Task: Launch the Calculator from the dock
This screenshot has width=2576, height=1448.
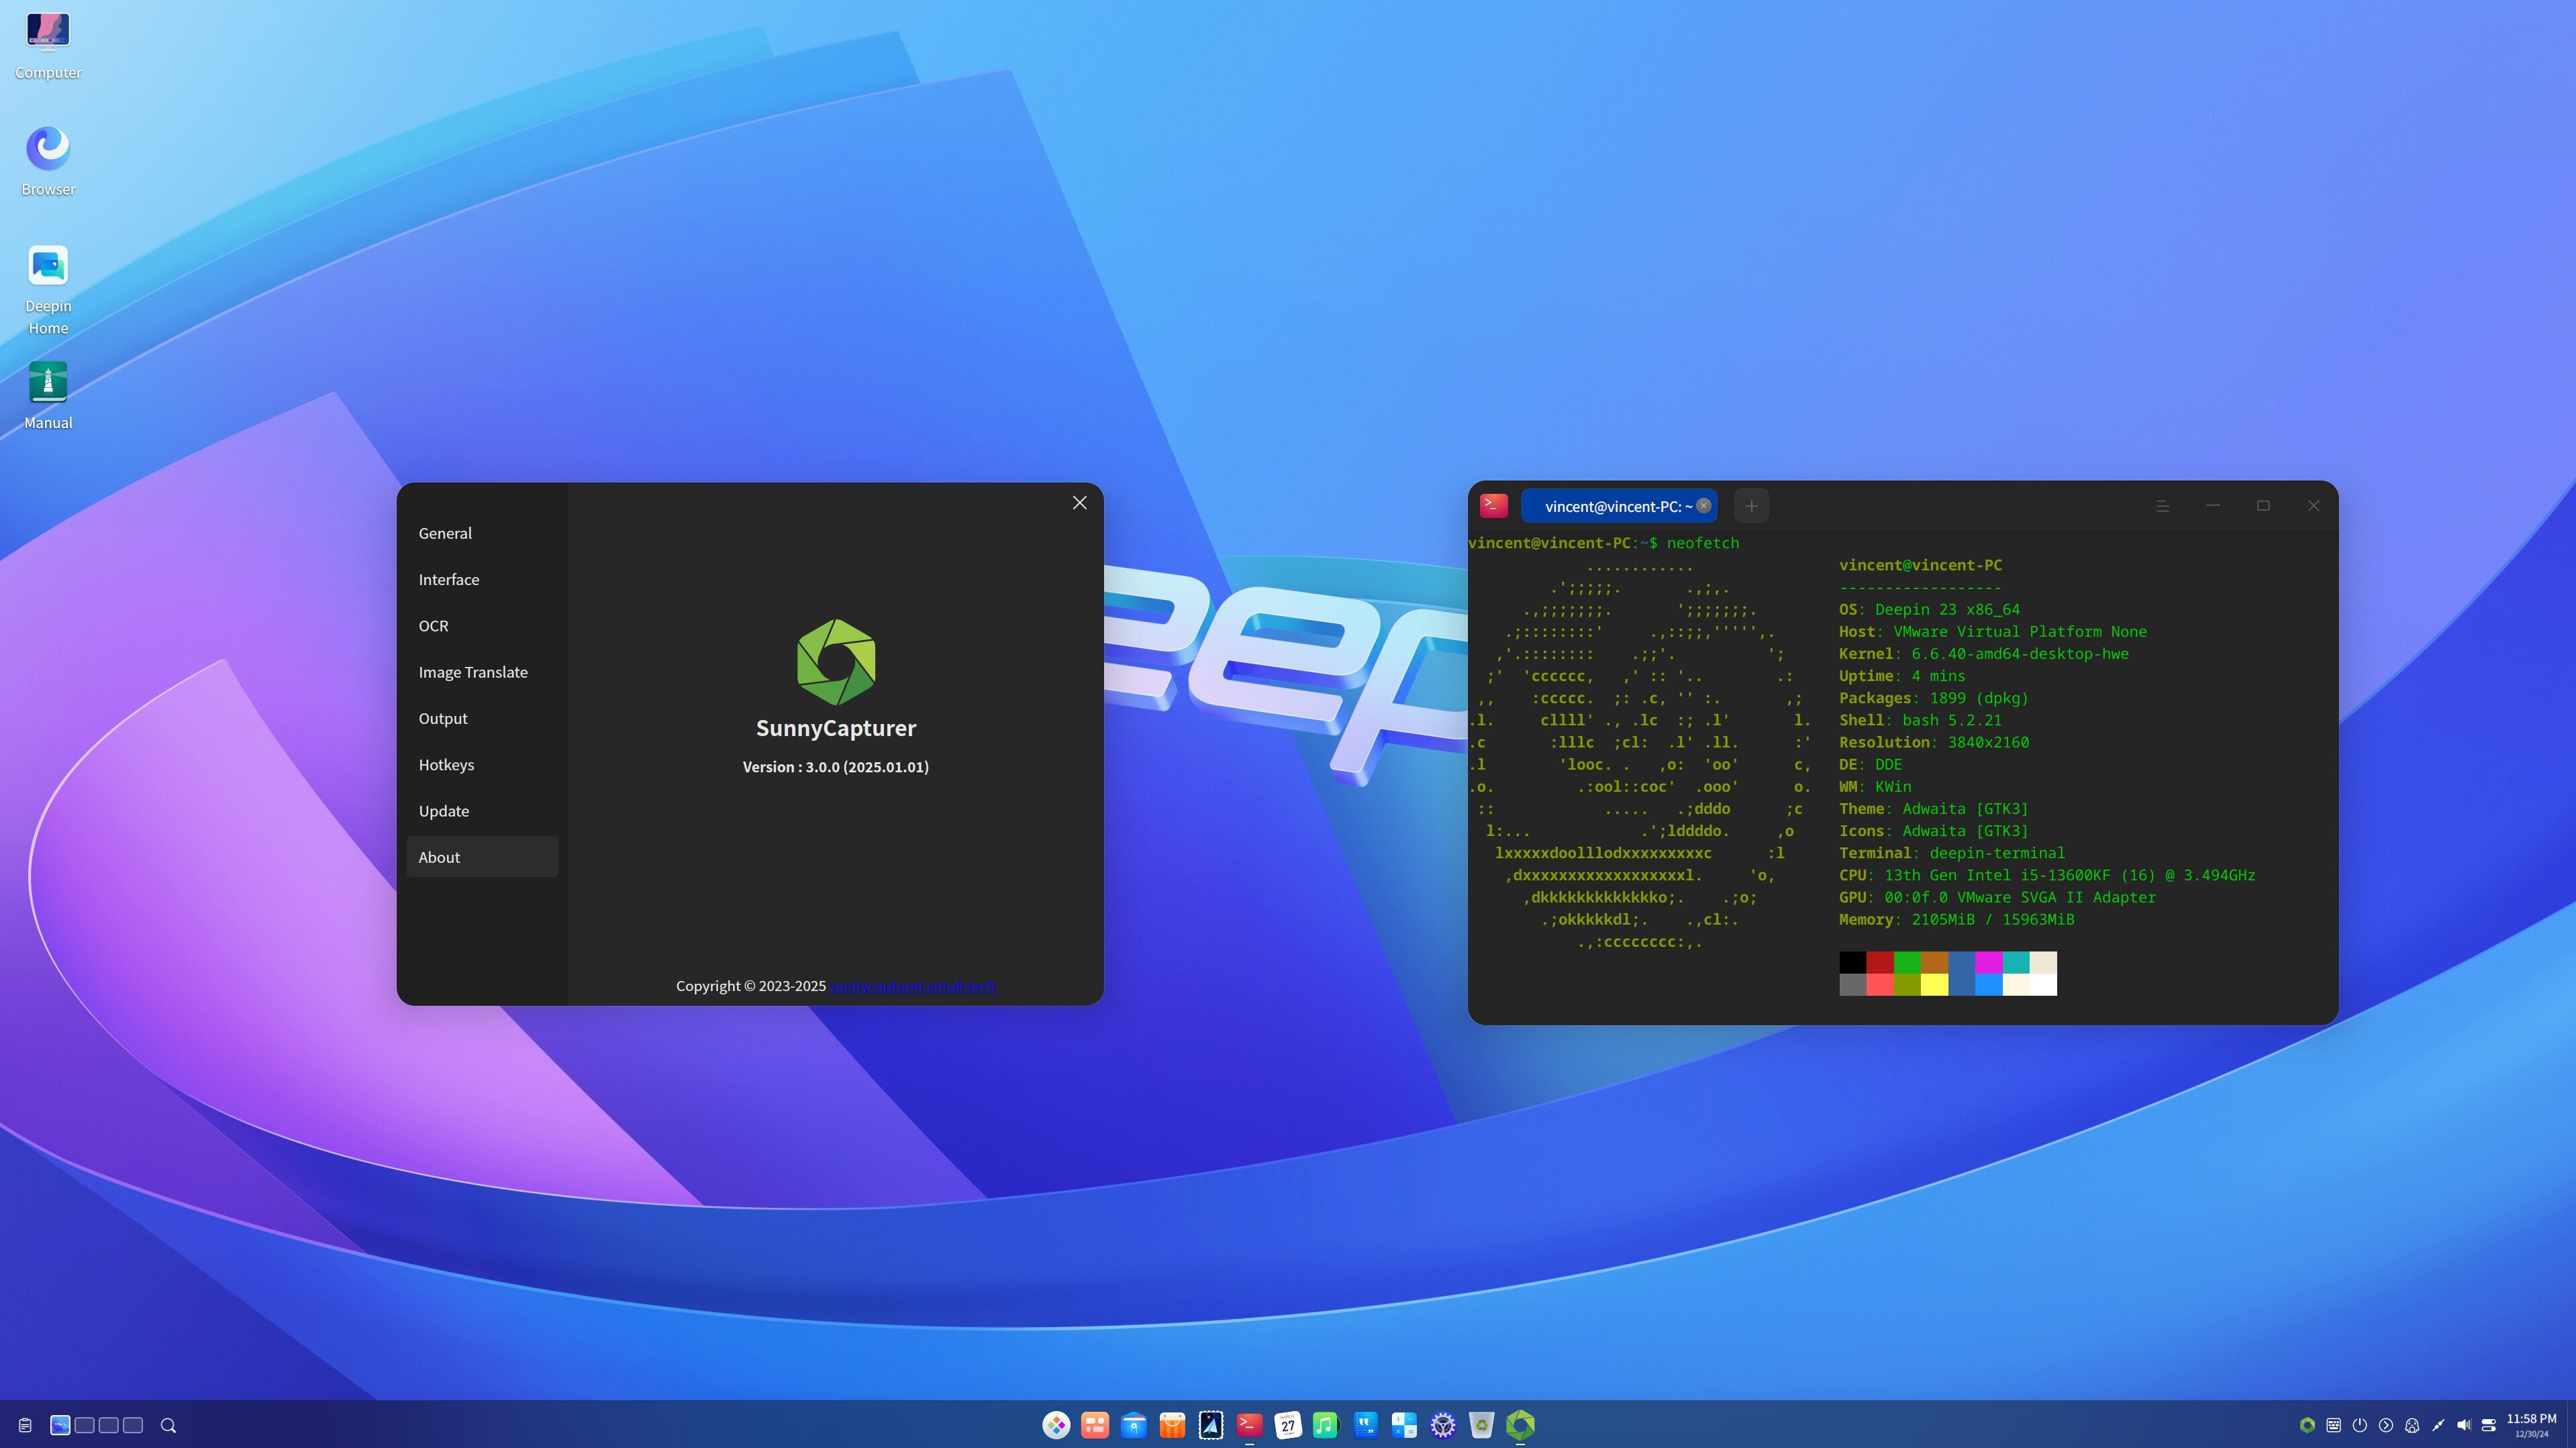Action: point(1404,1425)
